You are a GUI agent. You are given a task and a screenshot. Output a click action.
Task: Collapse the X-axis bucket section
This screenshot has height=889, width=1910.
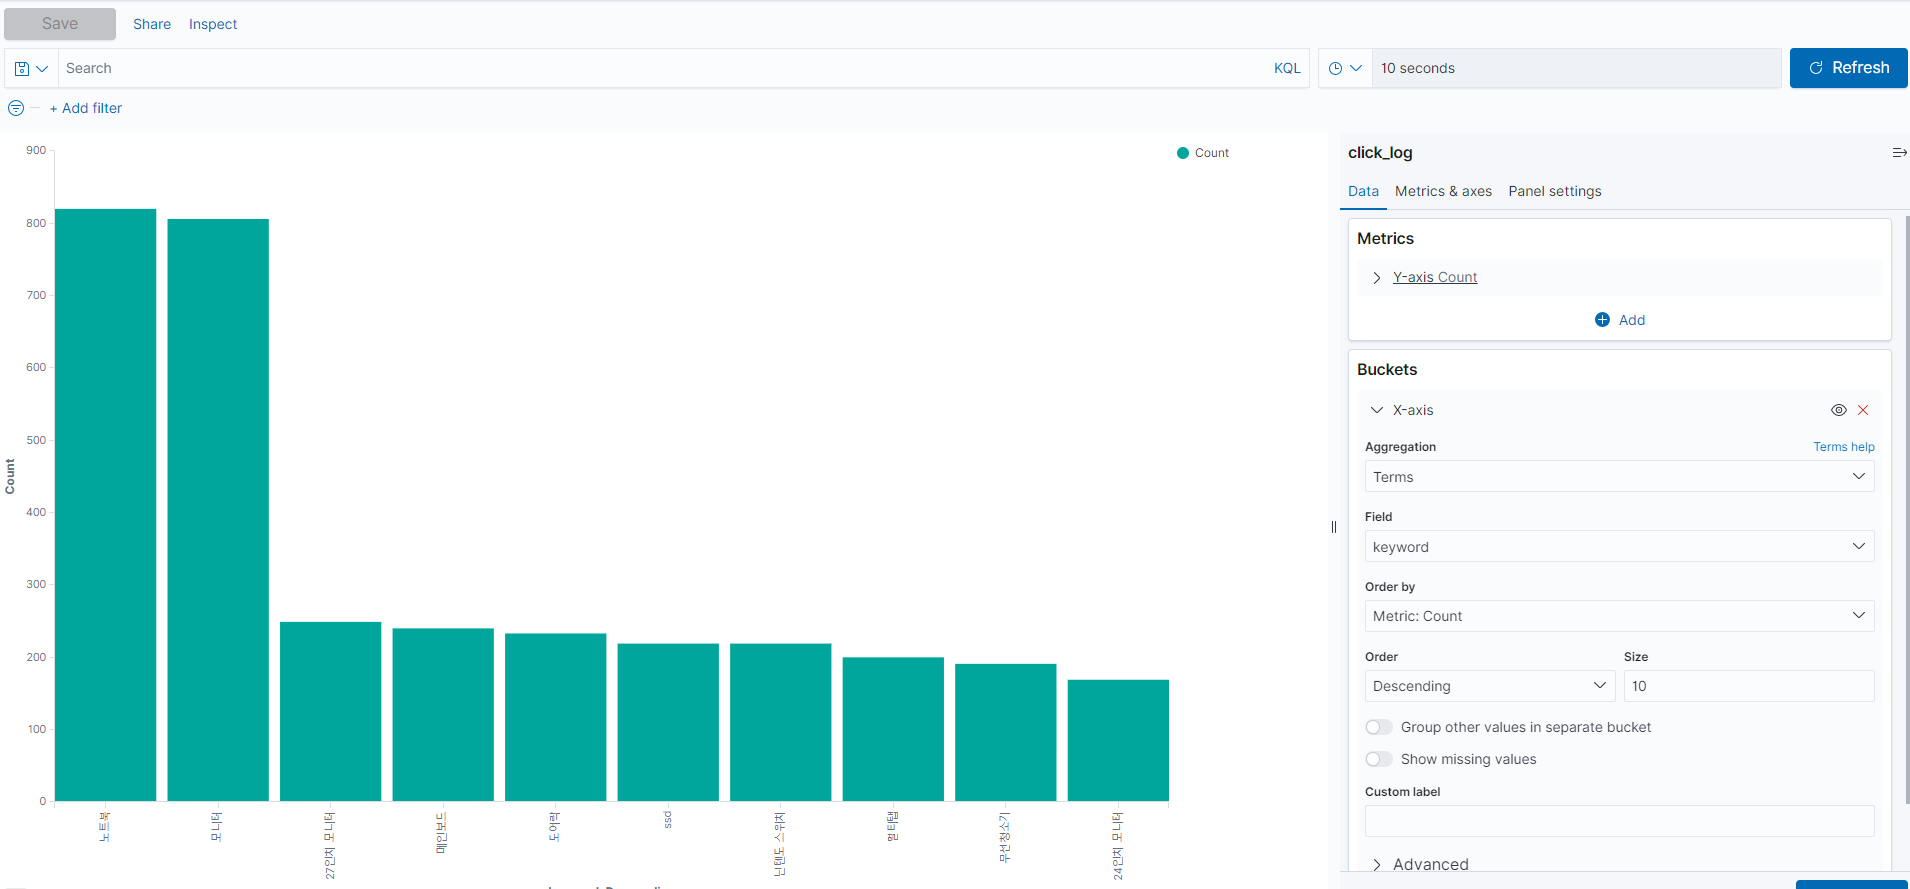(1377, 410)
